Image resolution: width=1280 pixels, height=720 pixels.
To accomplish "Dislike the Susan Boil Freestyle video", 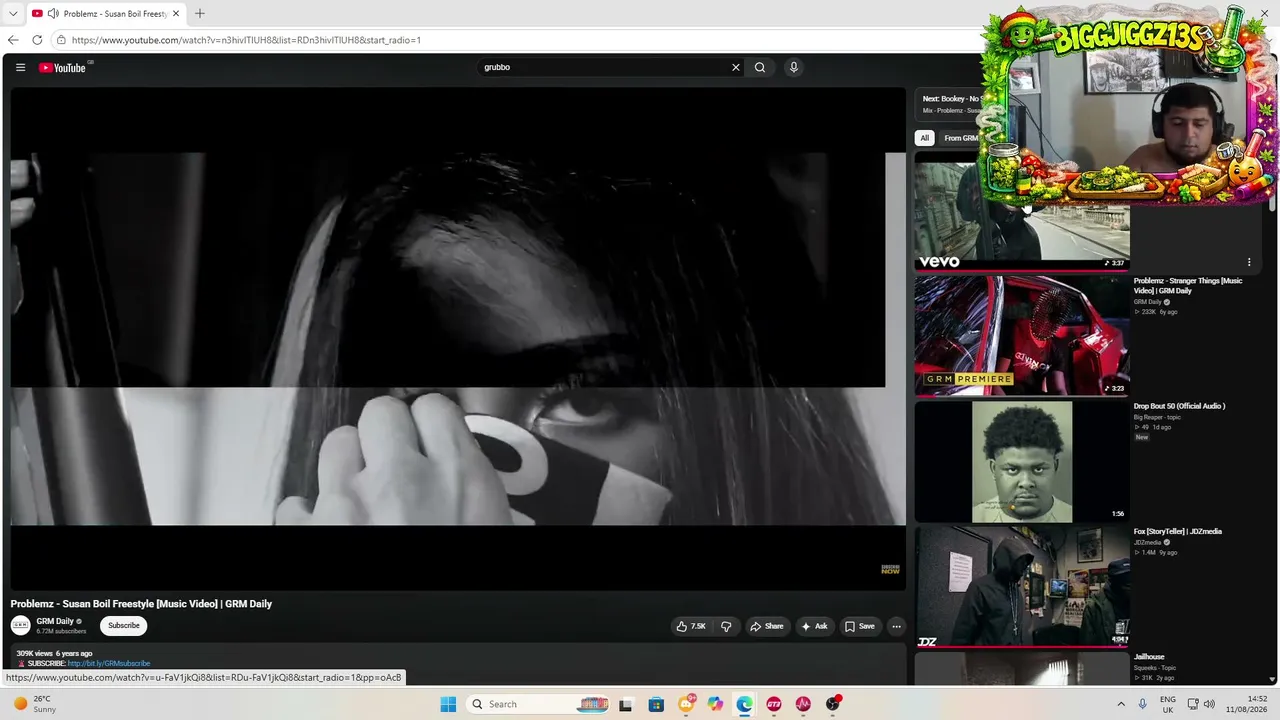I will pos(727,626).
